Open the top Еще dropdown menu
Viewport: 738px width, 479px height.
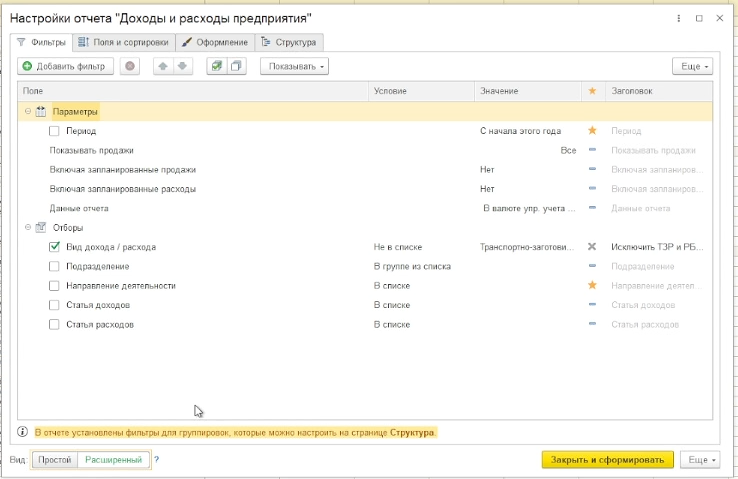(x=692, y=66)
